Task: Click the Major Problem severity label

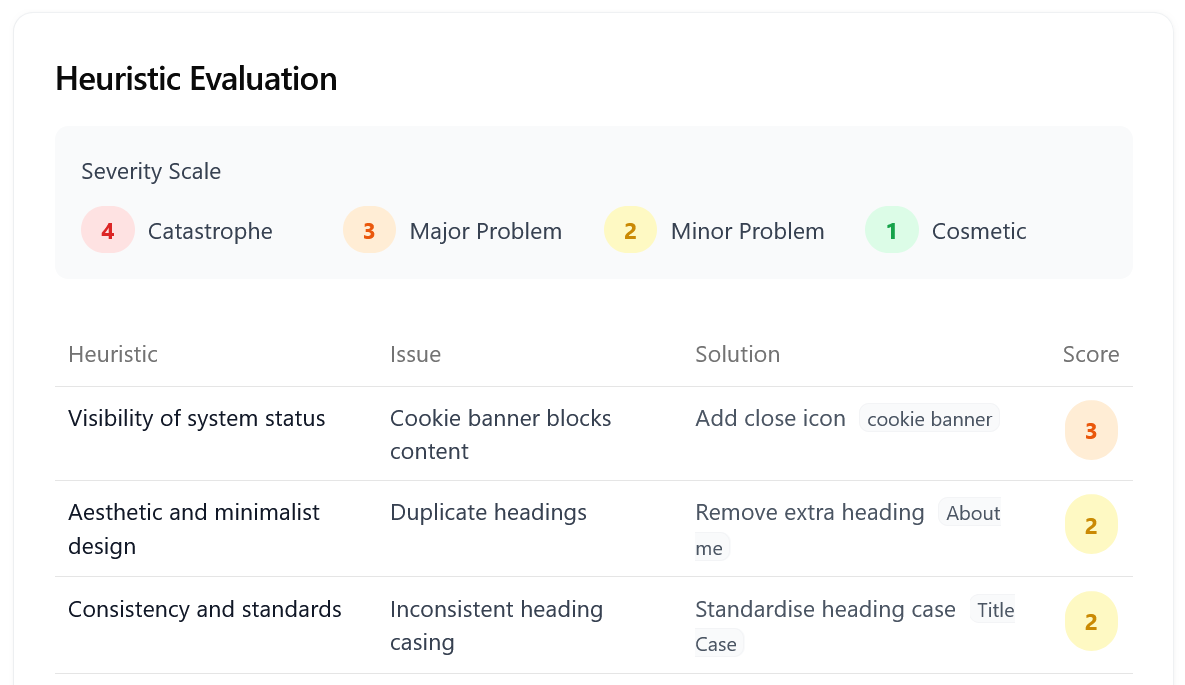Action: click(x=485, y=231)
